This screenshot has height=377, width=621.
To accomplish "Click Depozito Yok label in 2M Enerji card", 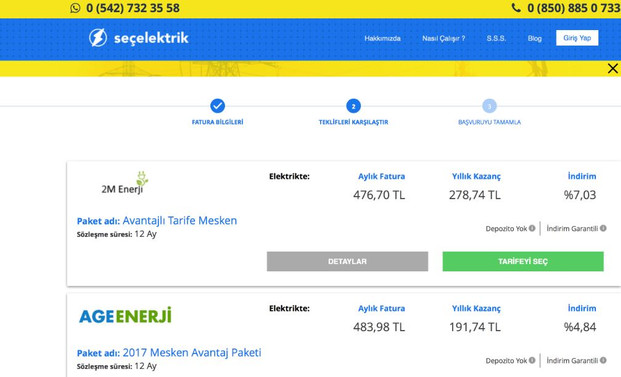I will click(506, 228).
